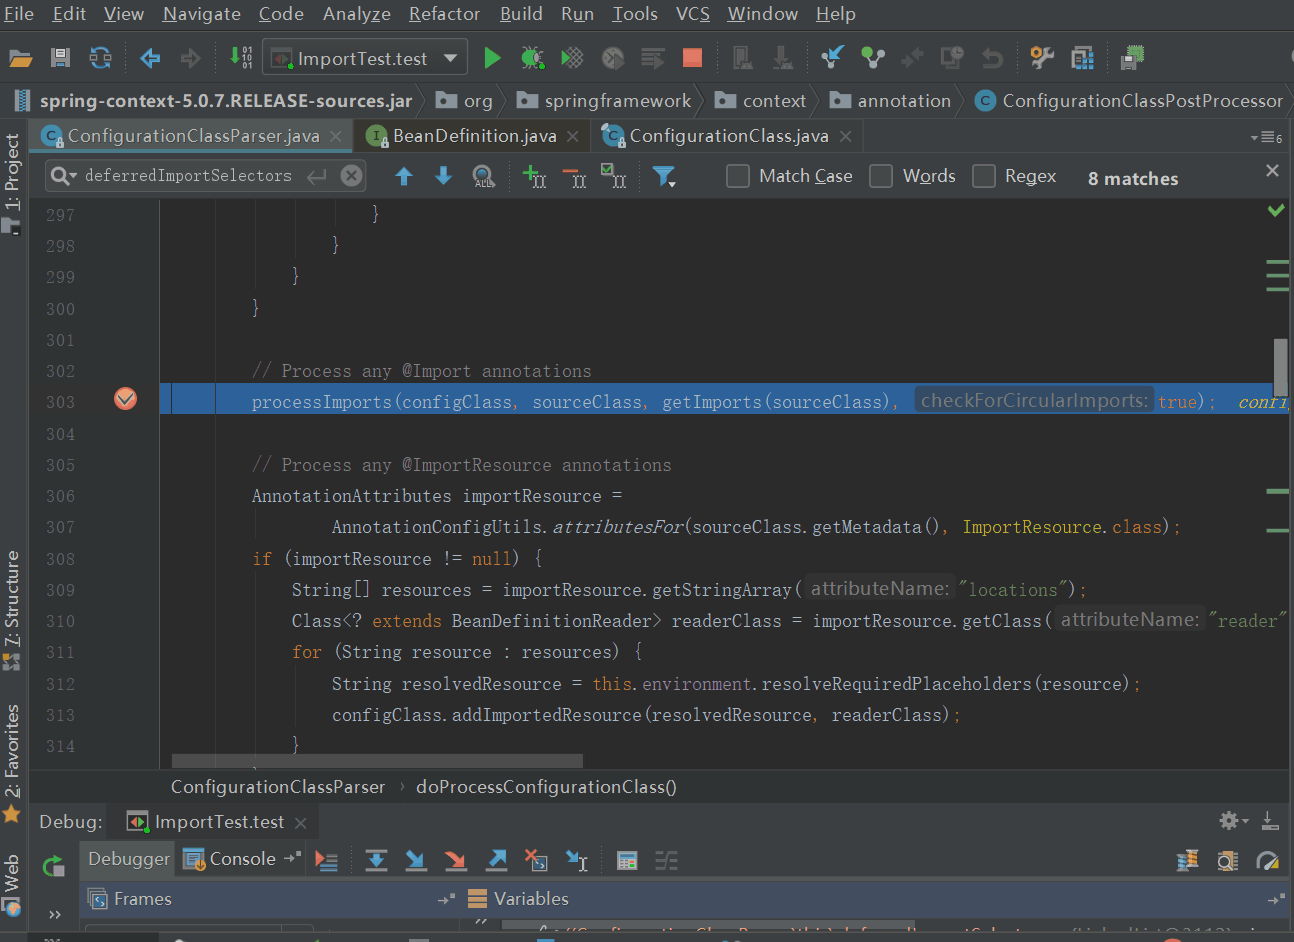Open the Favorites tool window sidebar button
Screen dimensions: 1294x942
point(12,763)
